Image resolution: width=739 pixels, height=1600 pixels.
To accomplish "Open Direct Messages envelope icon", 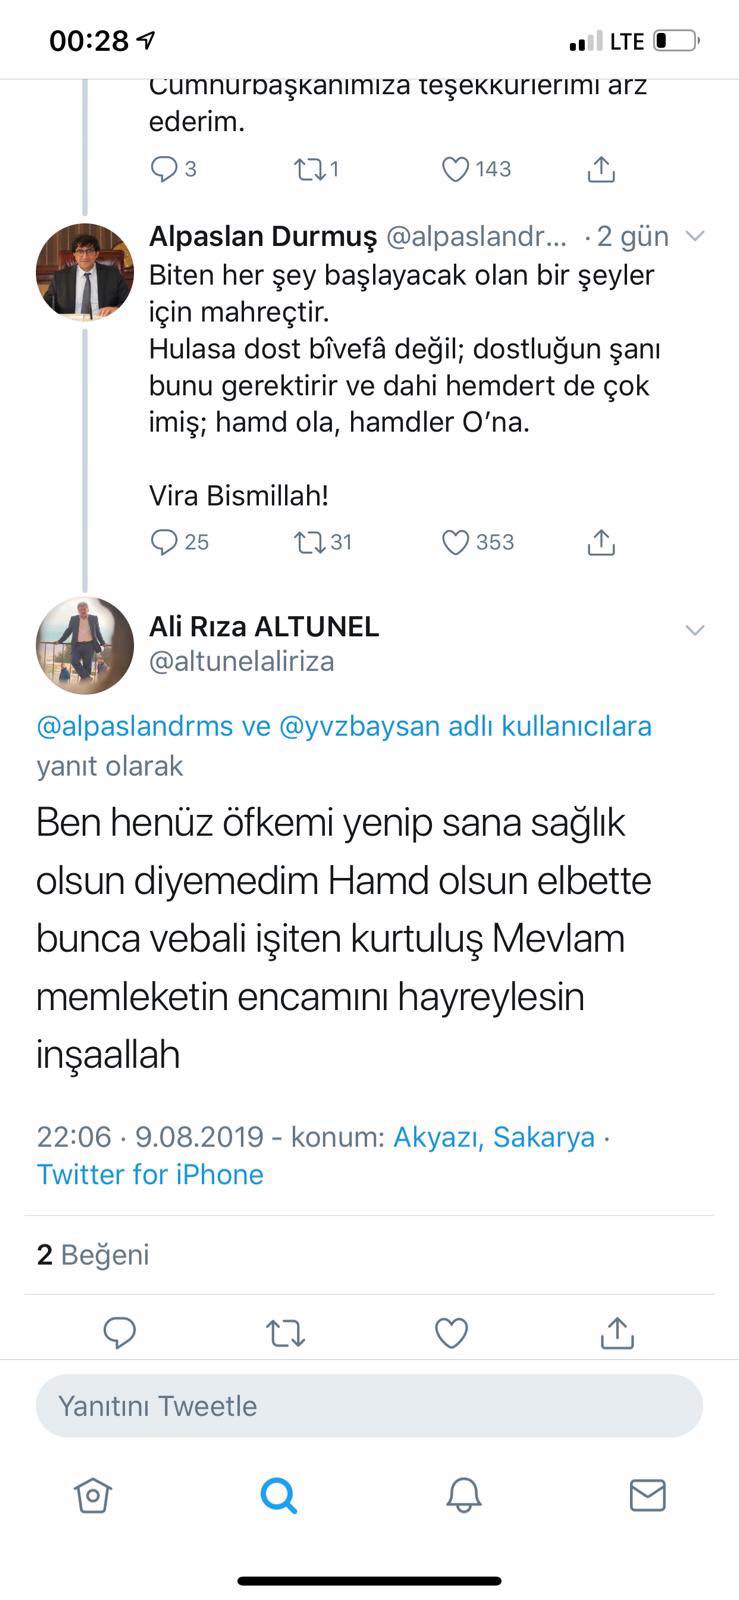I will pyautogui.click(x=647, y=1495).
